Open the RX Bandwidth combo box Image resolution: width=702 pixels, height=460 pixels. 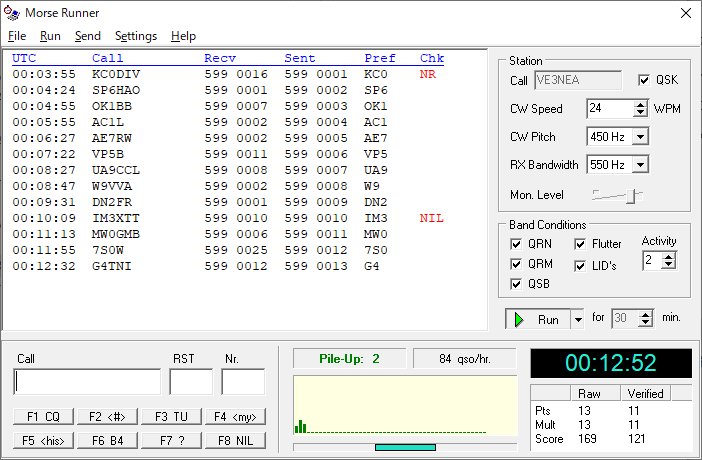coord(640,165)
